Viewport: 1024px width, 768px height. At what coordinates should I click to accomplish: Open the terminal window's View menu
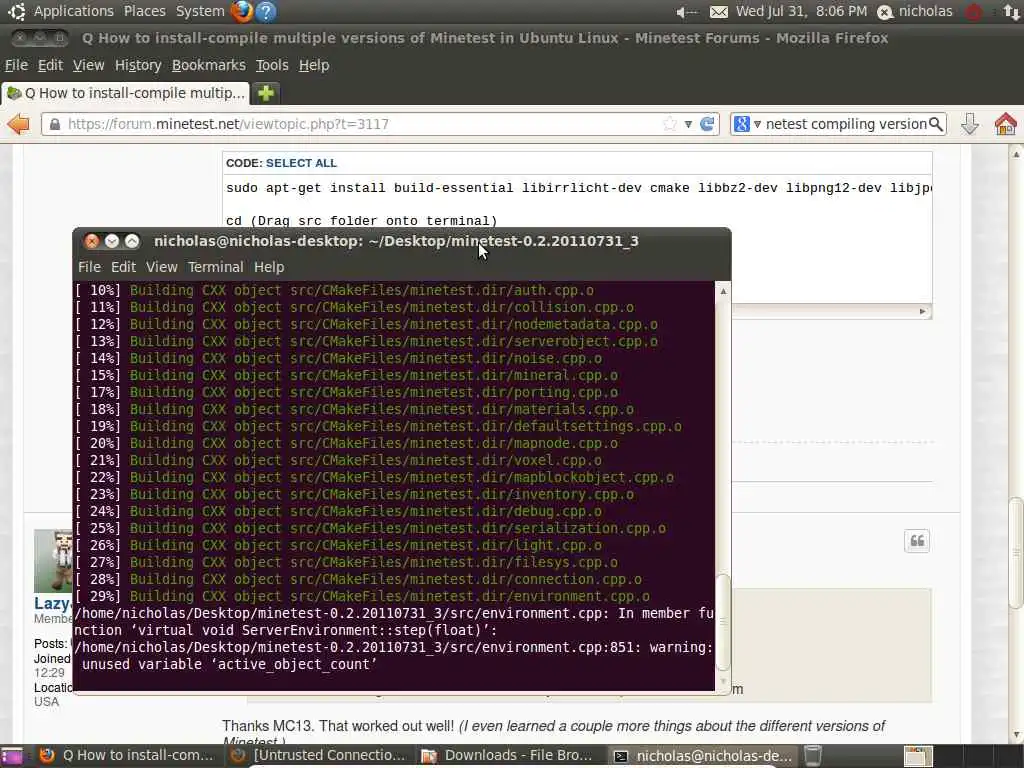(x=161, y=266)
